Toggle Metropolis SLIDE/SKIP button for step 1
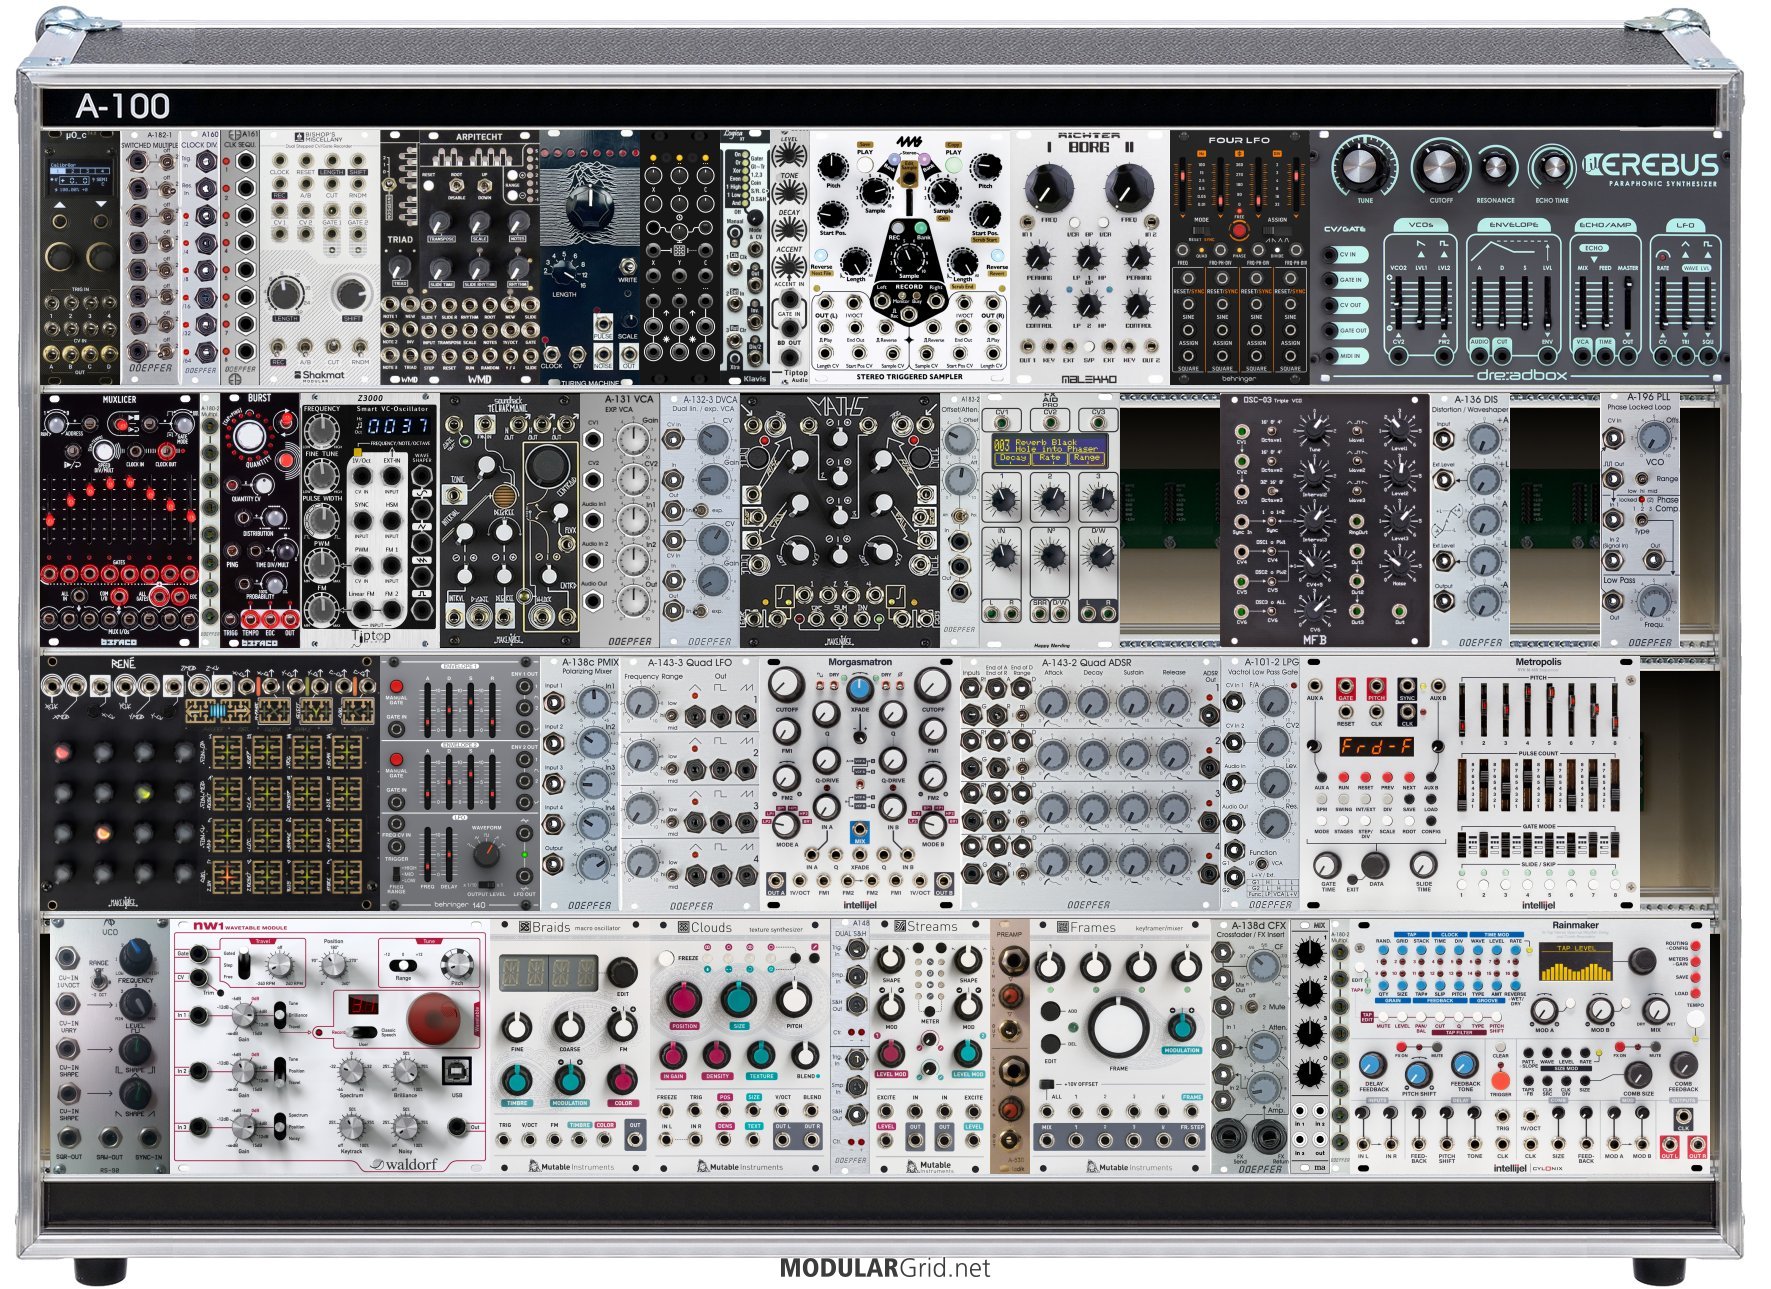Screen dimensions: 1771x1289 1462,885
